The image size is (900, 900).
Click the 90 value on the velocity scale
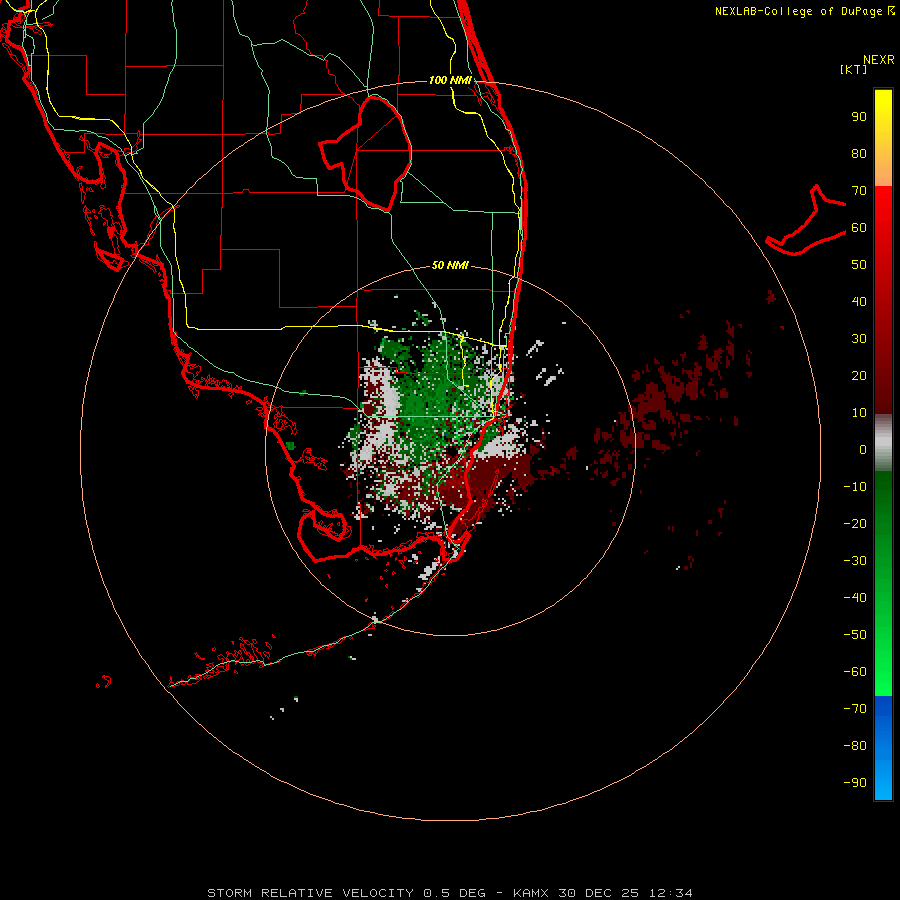click(859, 117)
